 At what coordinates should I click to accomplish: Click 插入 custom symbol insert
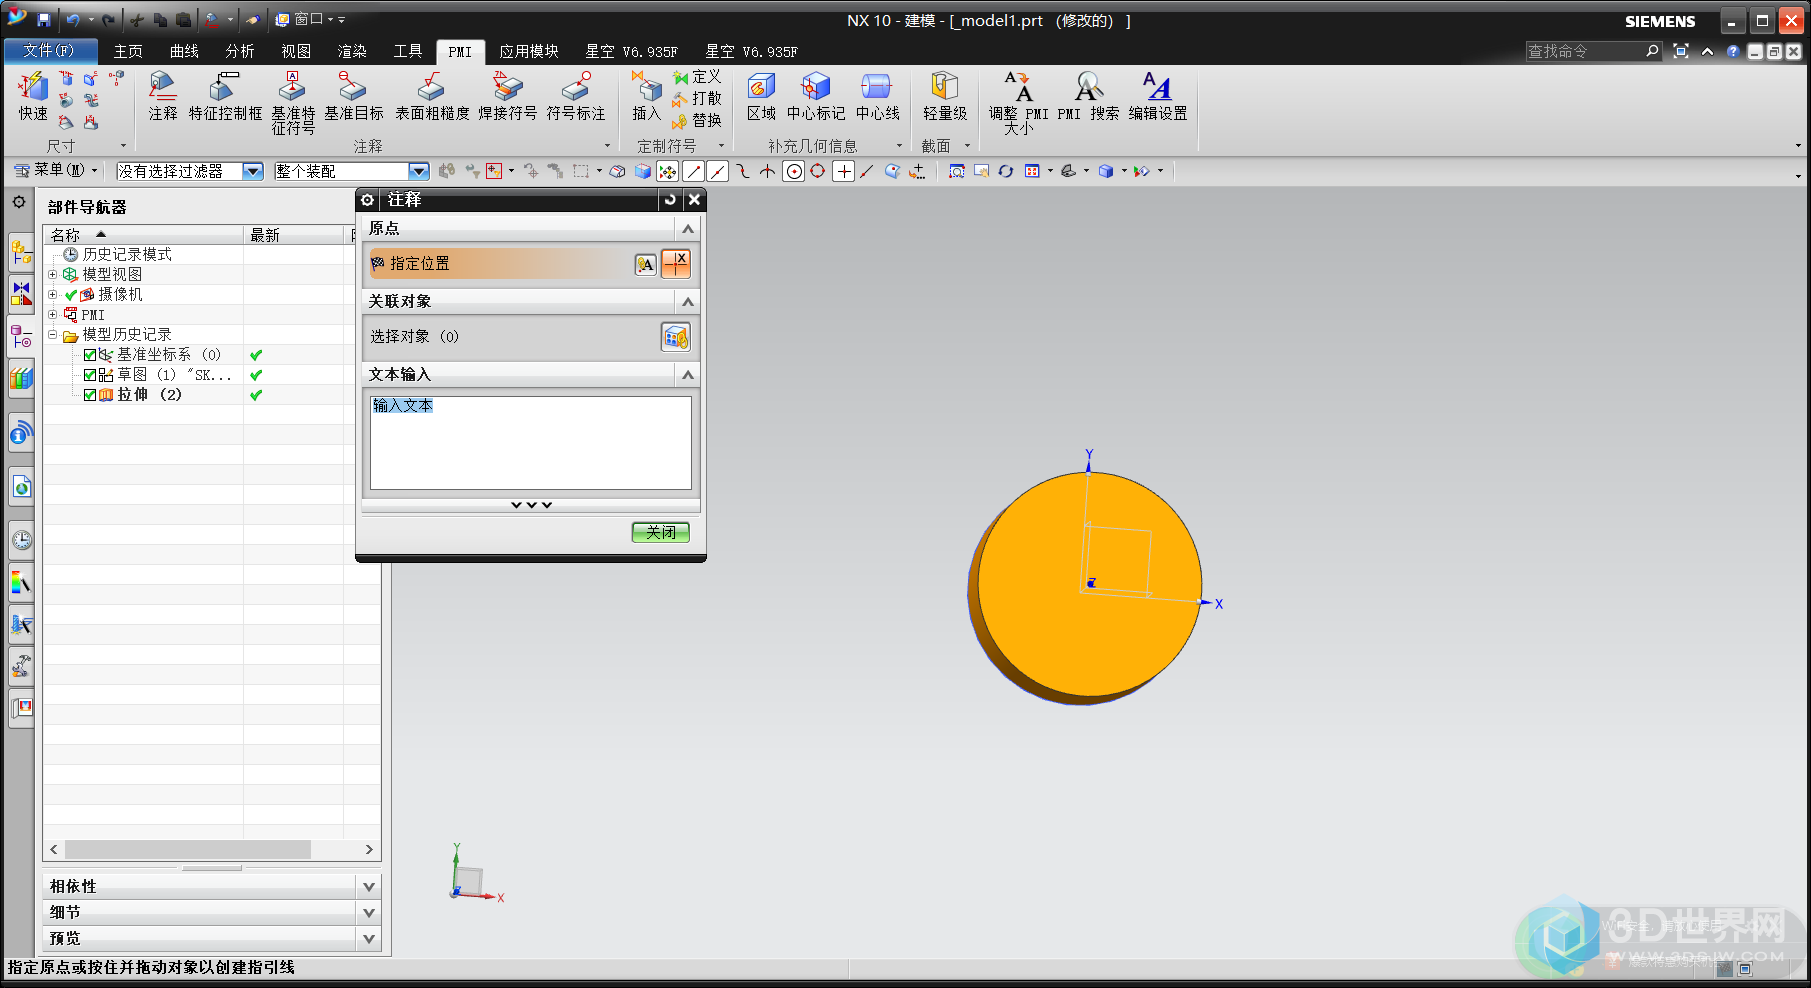(x=646, y=96)
